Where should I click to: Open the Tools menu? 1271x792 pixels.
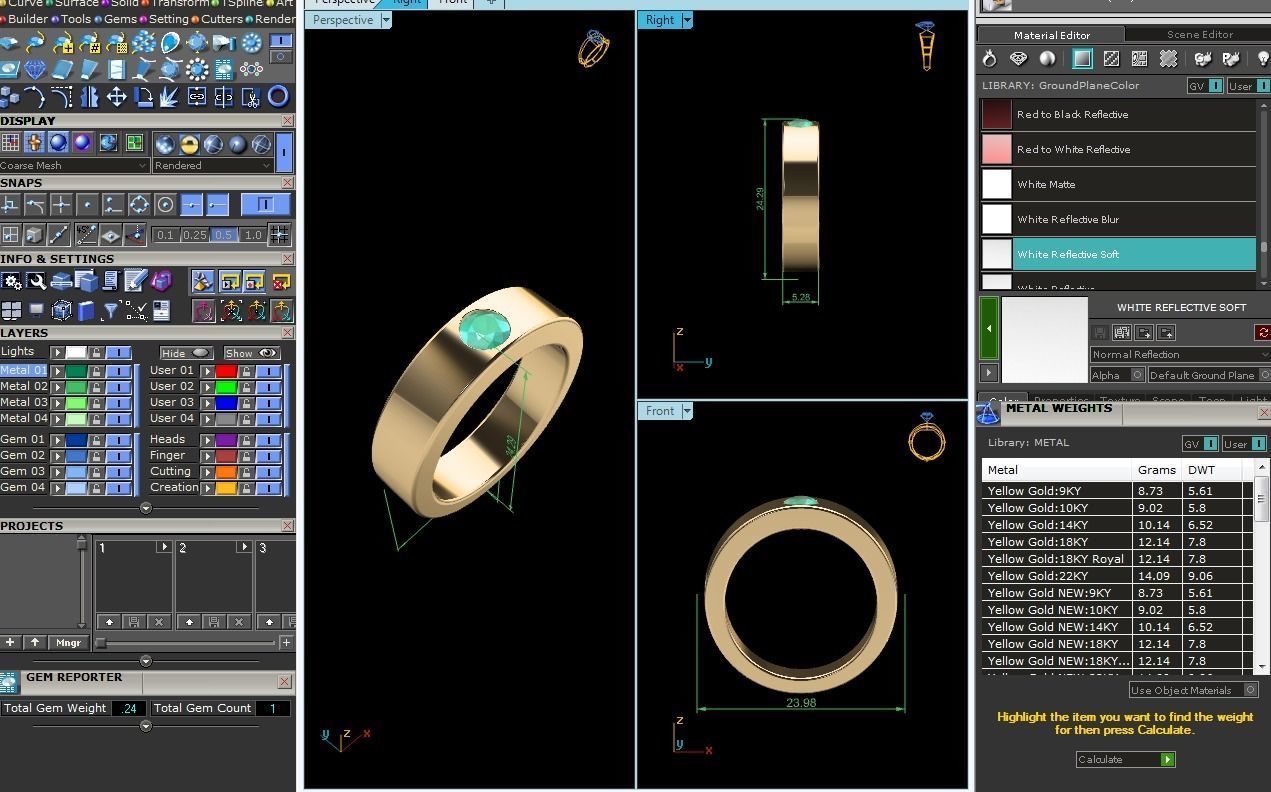pyautogui.click(x=75, y=19)
